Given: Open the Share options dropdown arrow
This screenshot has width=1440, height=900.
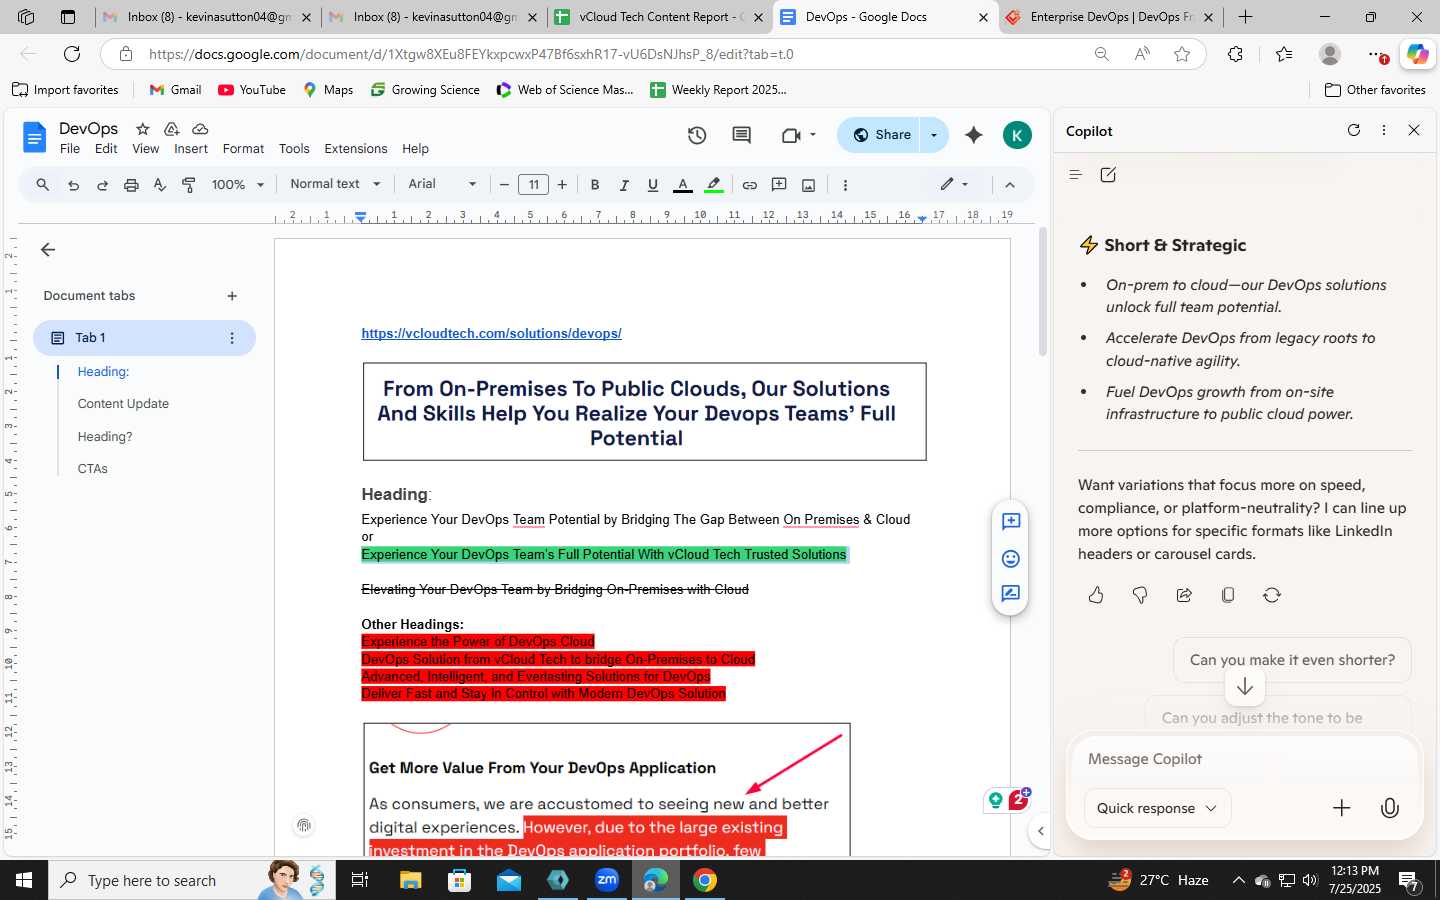Looking at the screenshot, I should coord(934,135).
